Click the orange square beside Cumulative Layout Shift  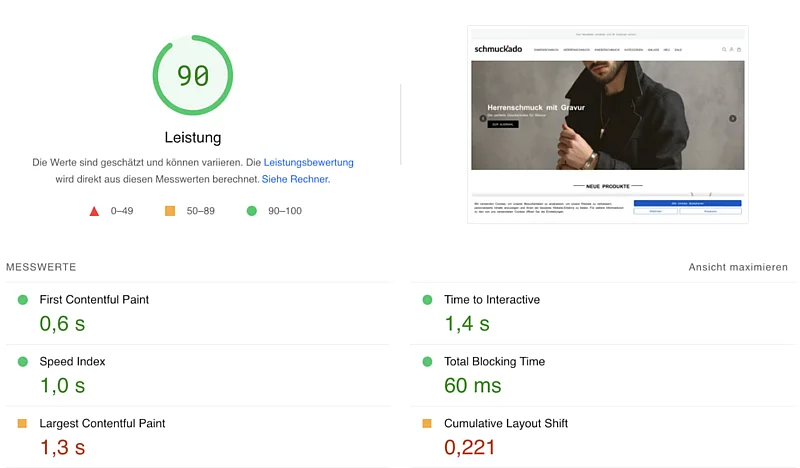(x=427, y=424)
